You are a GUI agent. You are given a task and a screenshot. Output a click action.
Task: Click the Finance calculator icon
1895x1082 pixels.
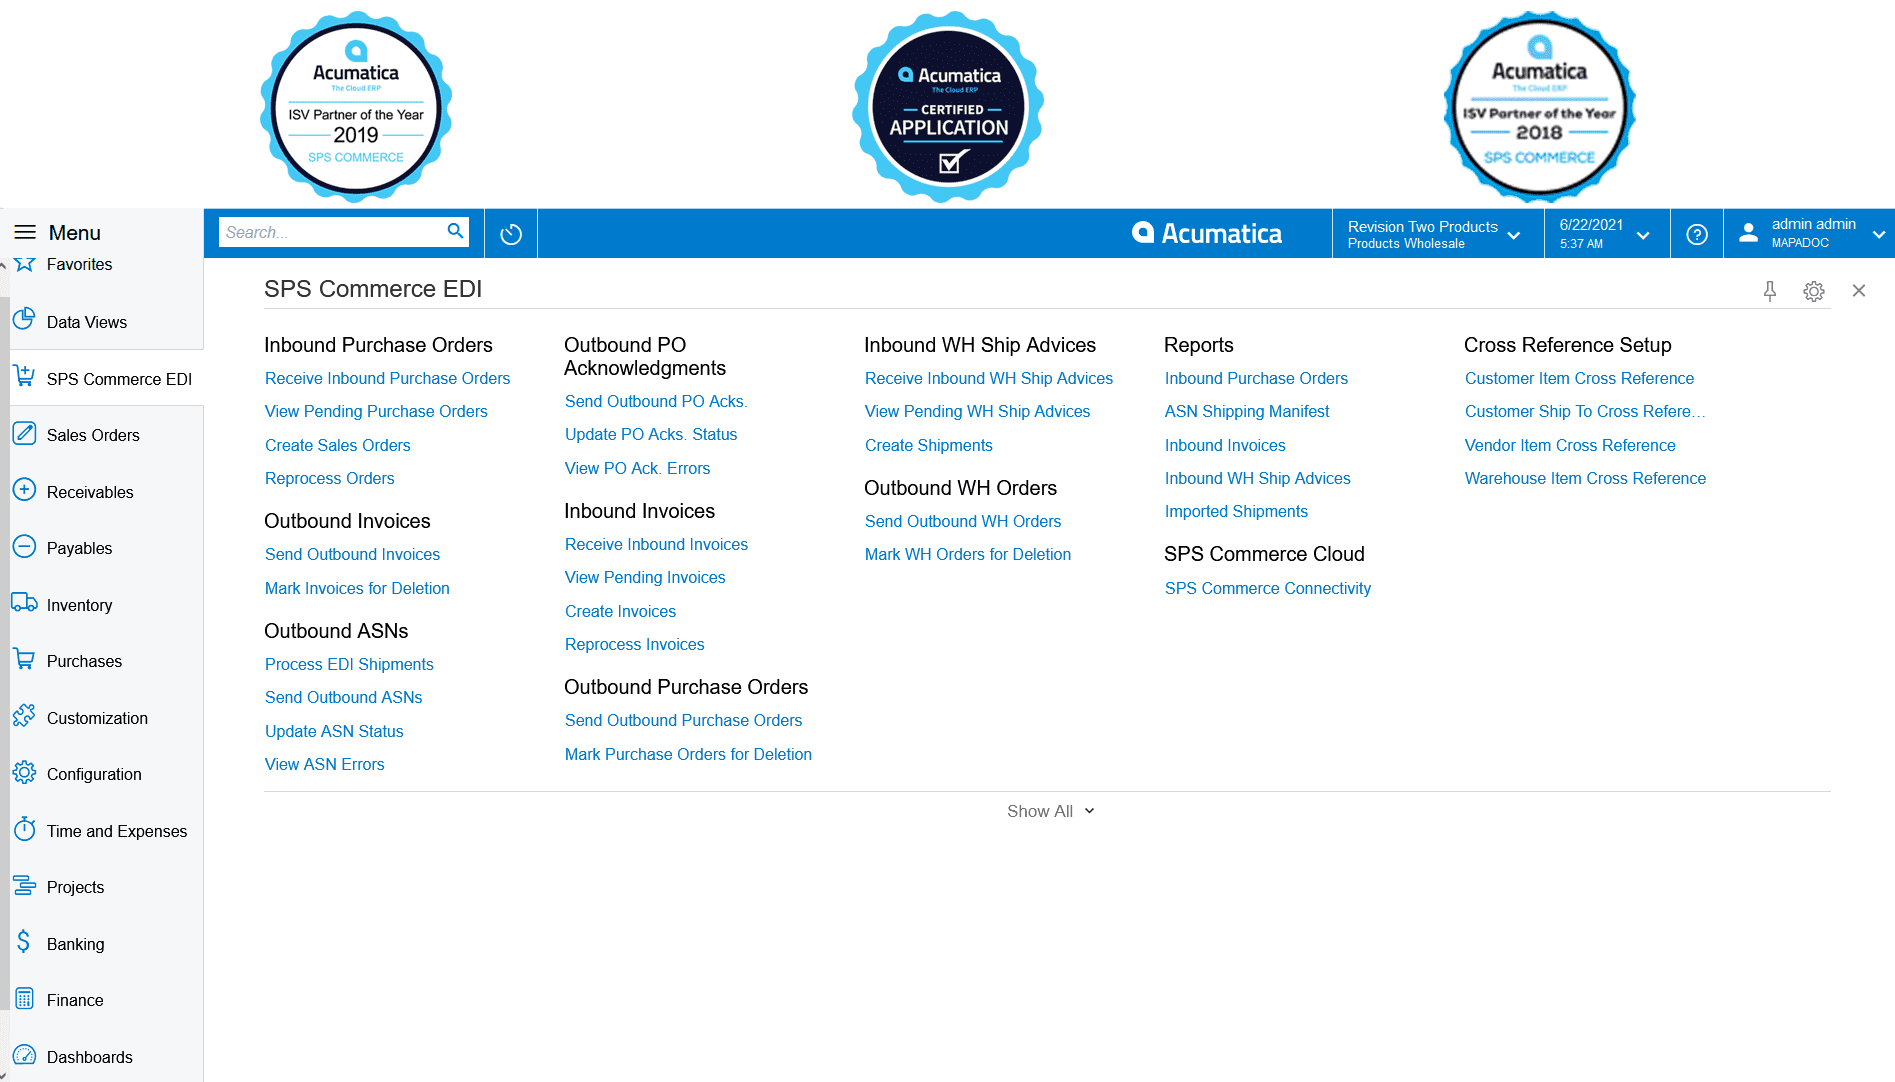[25, 999]
